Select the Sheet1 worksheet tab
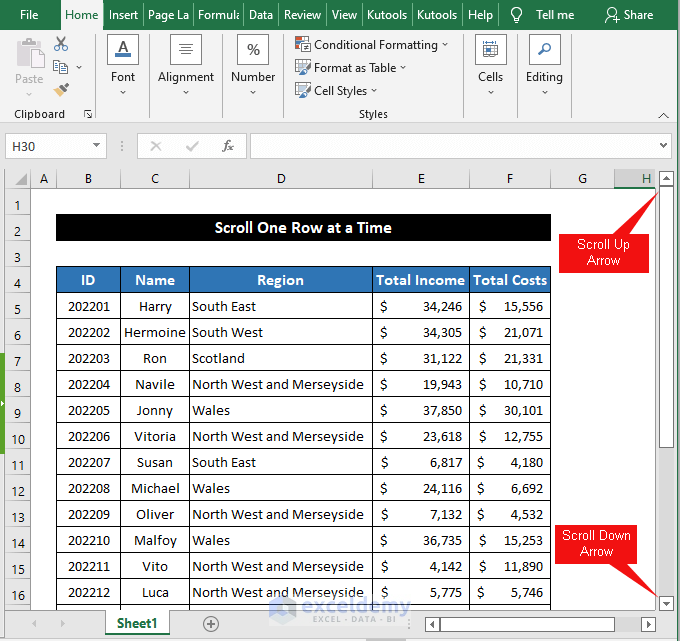680x641 pixels. 137,624
